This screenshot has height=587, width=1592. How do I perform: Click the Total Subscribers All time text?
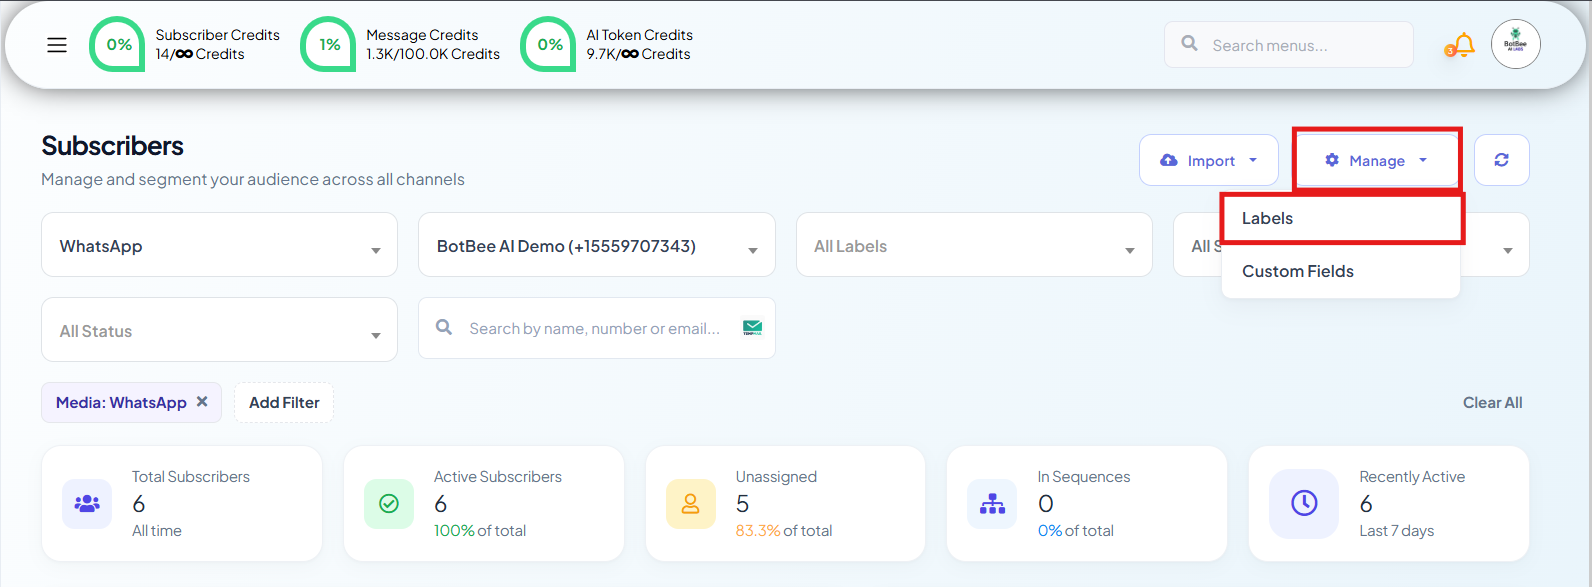157,531
